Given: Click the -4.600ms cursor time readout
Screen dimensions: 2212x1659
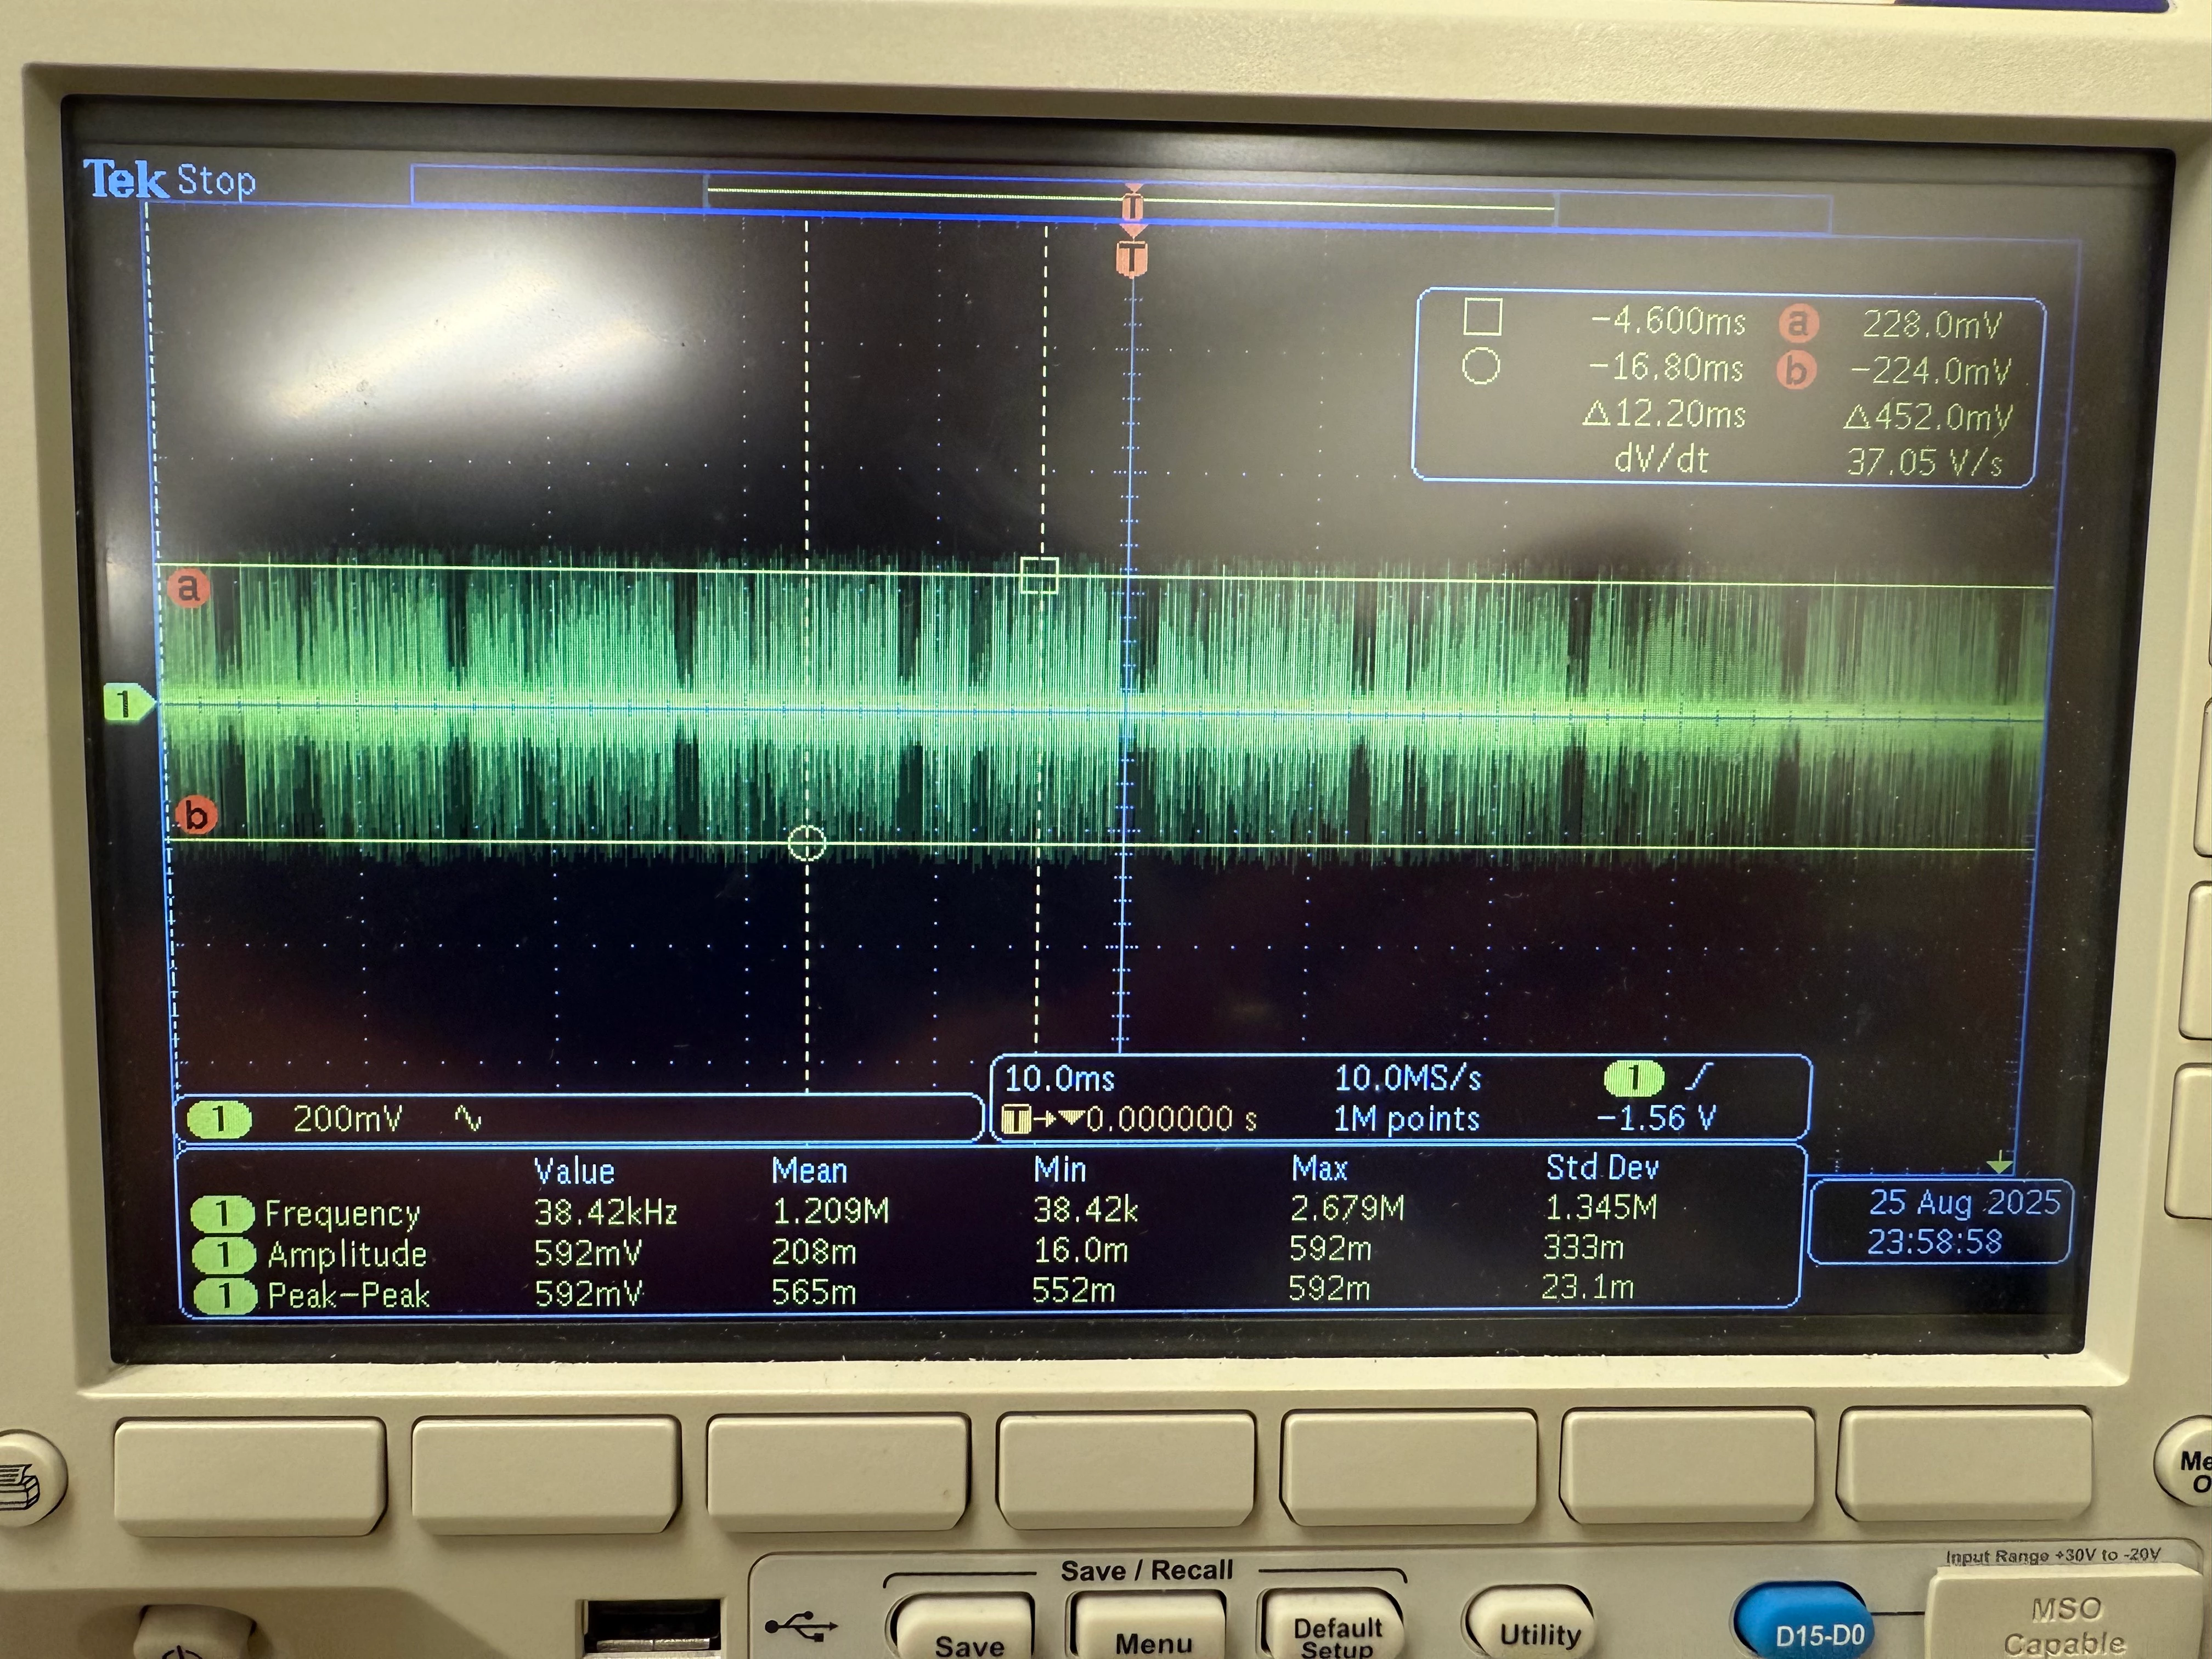Looking at the screenshot, I should click(1667, 321).
